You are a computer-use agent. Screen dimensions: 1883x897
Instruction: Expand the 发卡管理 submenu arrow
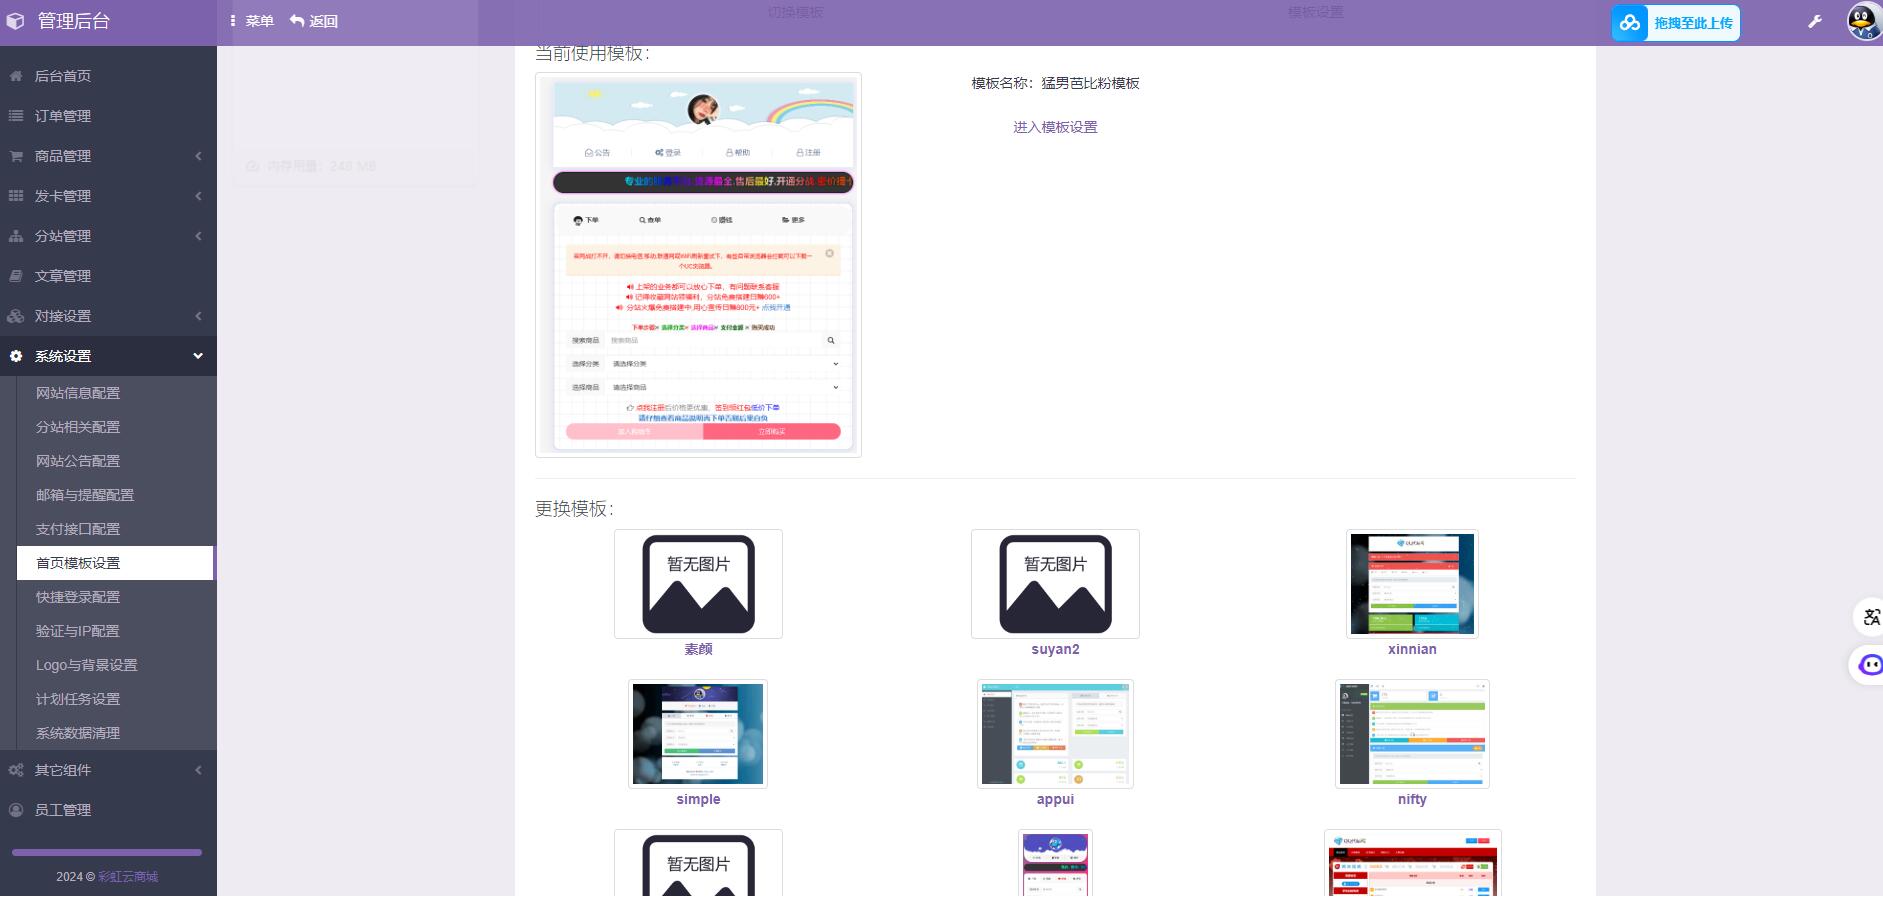(198, 196)
